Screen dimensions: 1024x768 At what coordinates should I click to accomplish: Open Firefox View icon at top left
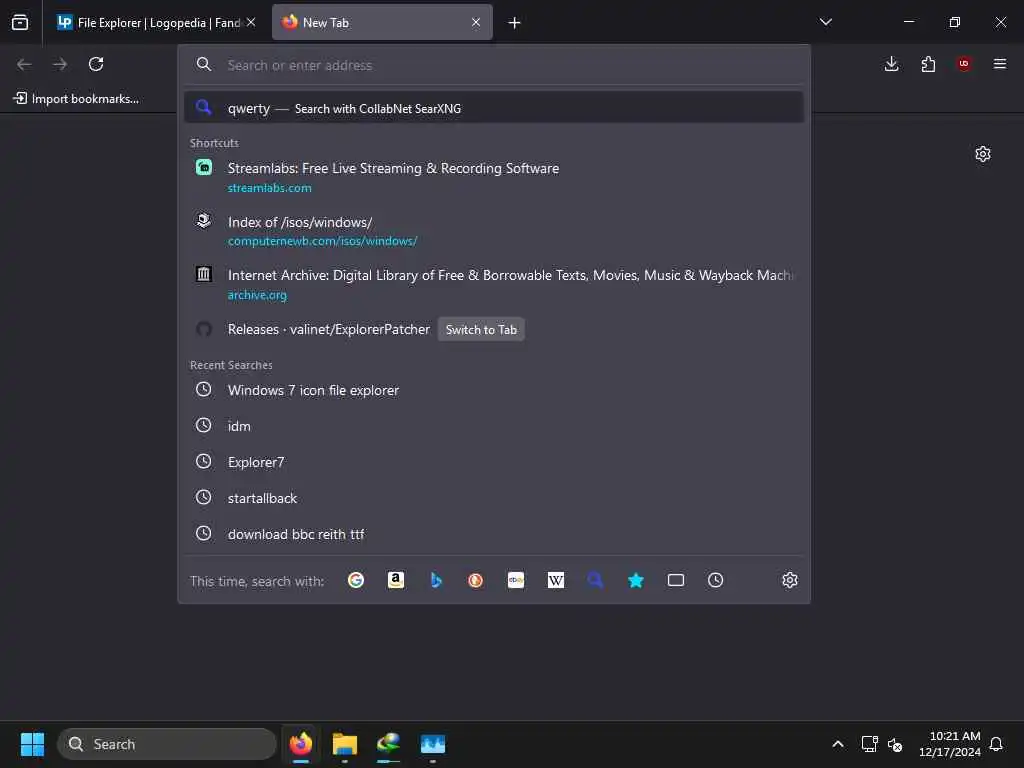point(20,22)
